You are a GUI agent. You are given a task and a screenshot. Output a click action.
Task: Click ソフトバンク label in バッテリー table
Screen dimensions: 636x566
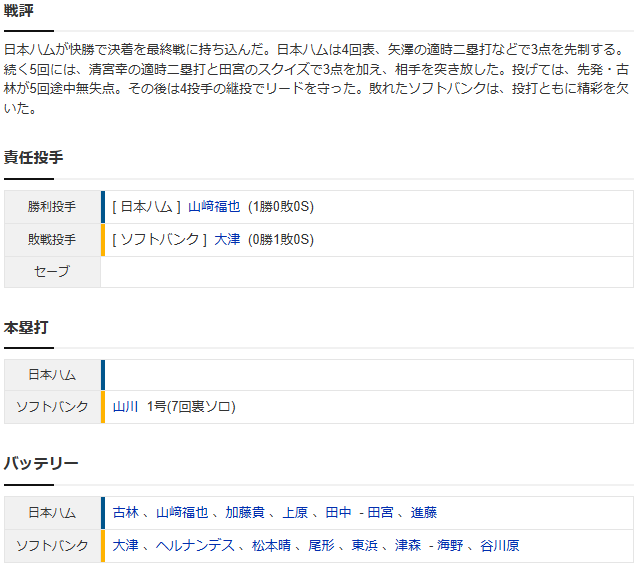tap(52, 545)
